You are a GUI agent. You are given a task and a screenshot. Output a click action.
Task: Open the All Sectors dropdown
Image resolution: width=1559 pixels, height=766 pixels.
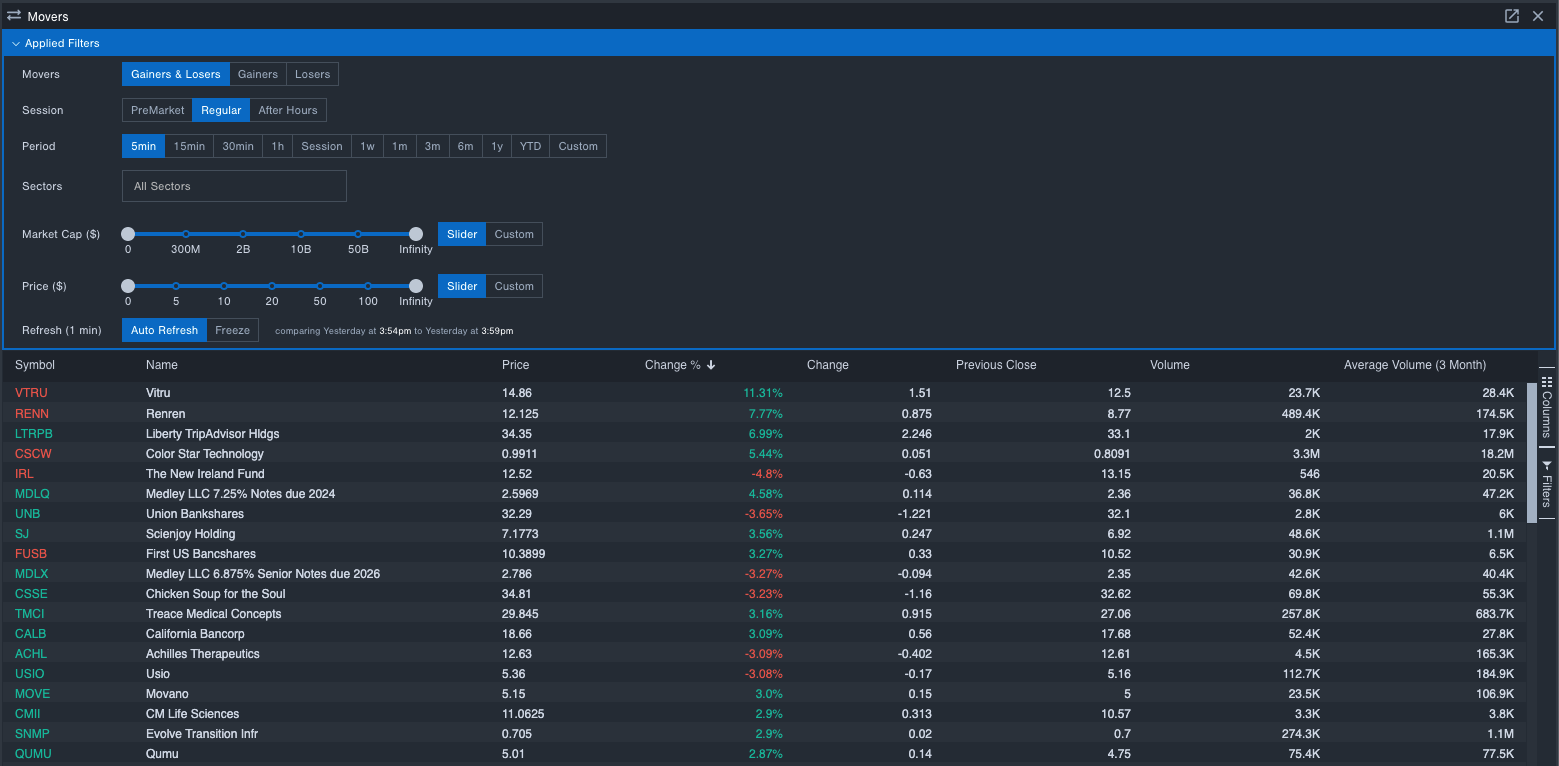(234, 186)
